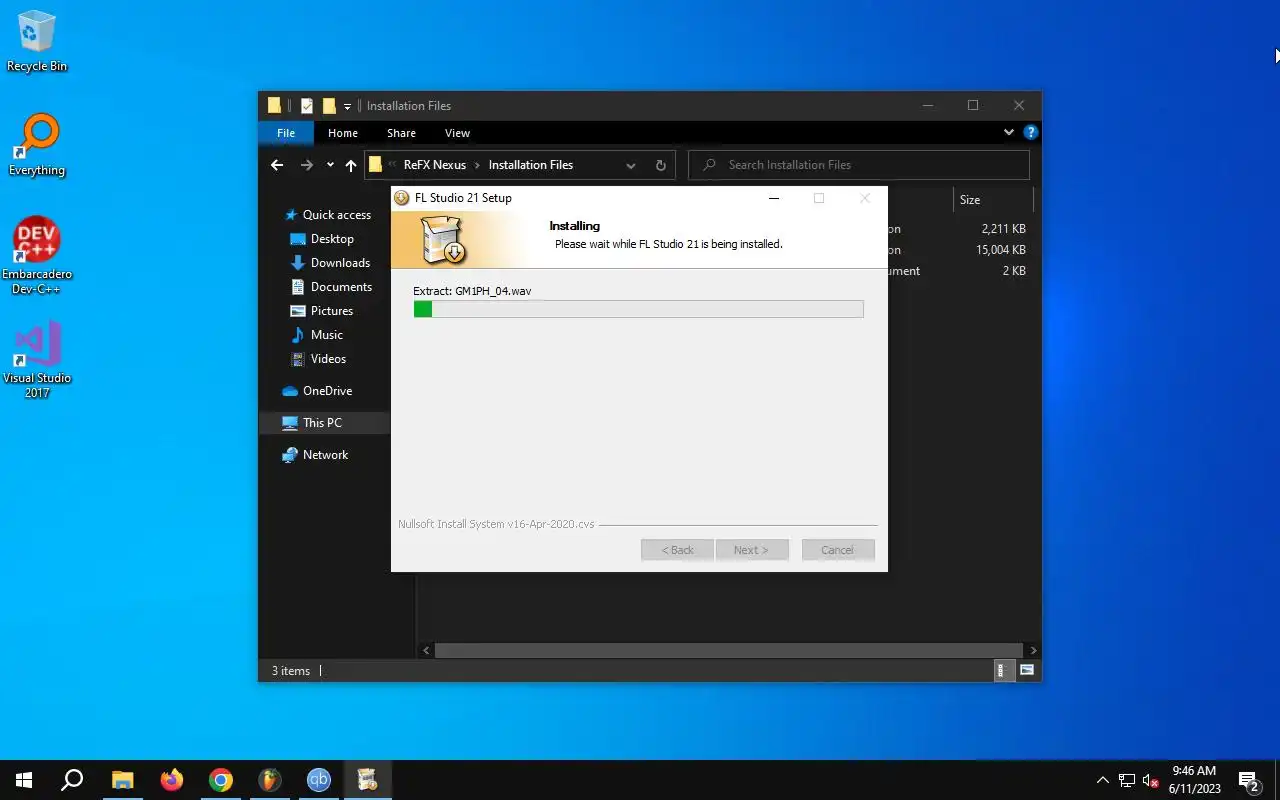Open the Everything search desktop icon

[37, 145]
